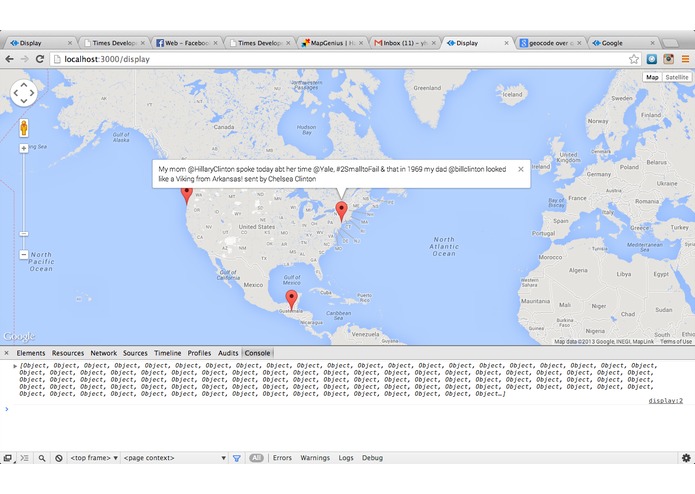This screenshot has width=695, height=494.
Task: Filter console by Debug
Action: pyautogui.click(x=372, y=458)
